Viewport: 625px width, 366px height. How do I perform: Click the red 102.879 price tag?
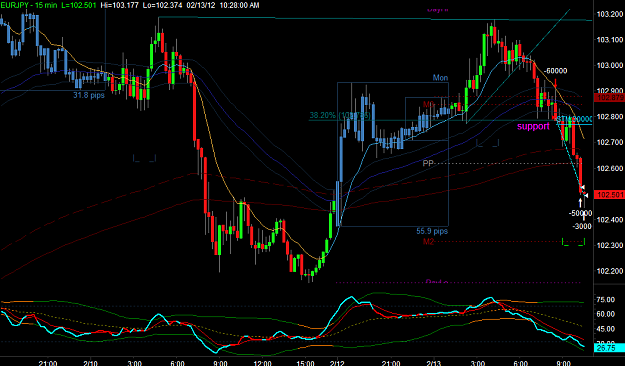pyautogui.click(x=609, y=98)
